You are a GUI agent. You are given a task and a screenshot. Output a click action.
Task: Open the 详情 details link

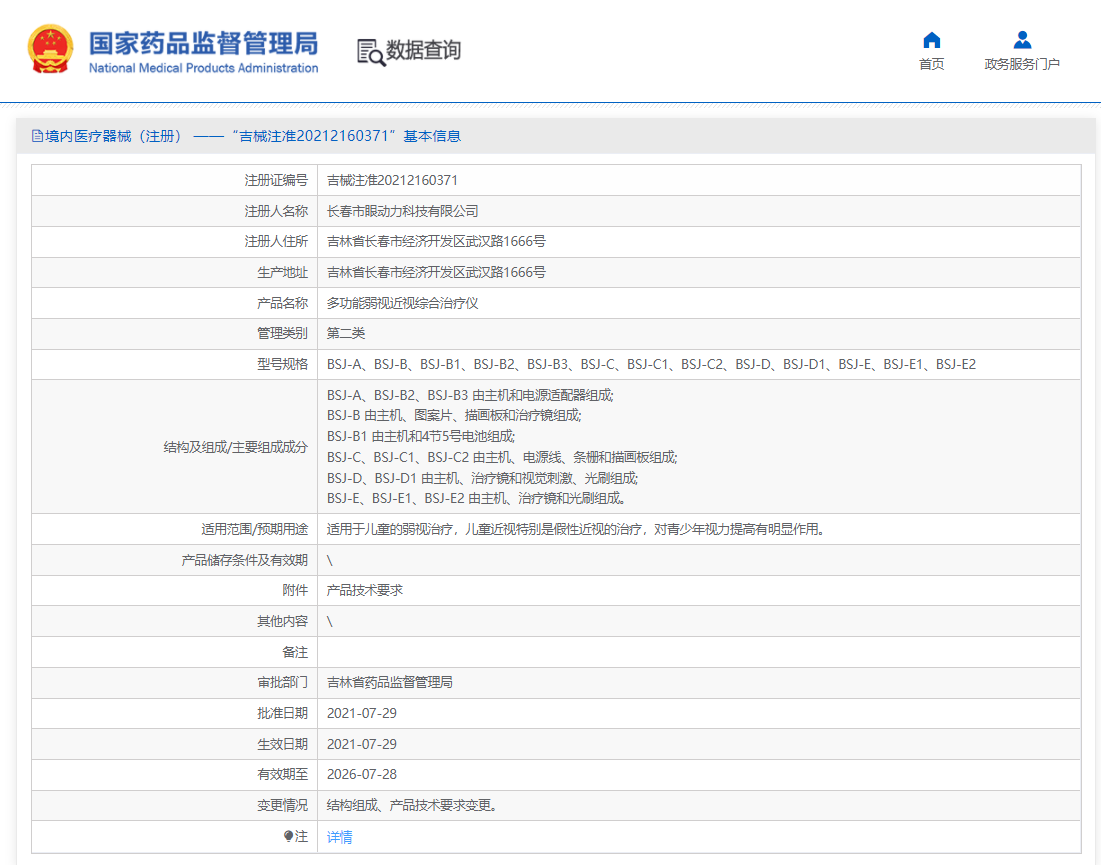338,836
